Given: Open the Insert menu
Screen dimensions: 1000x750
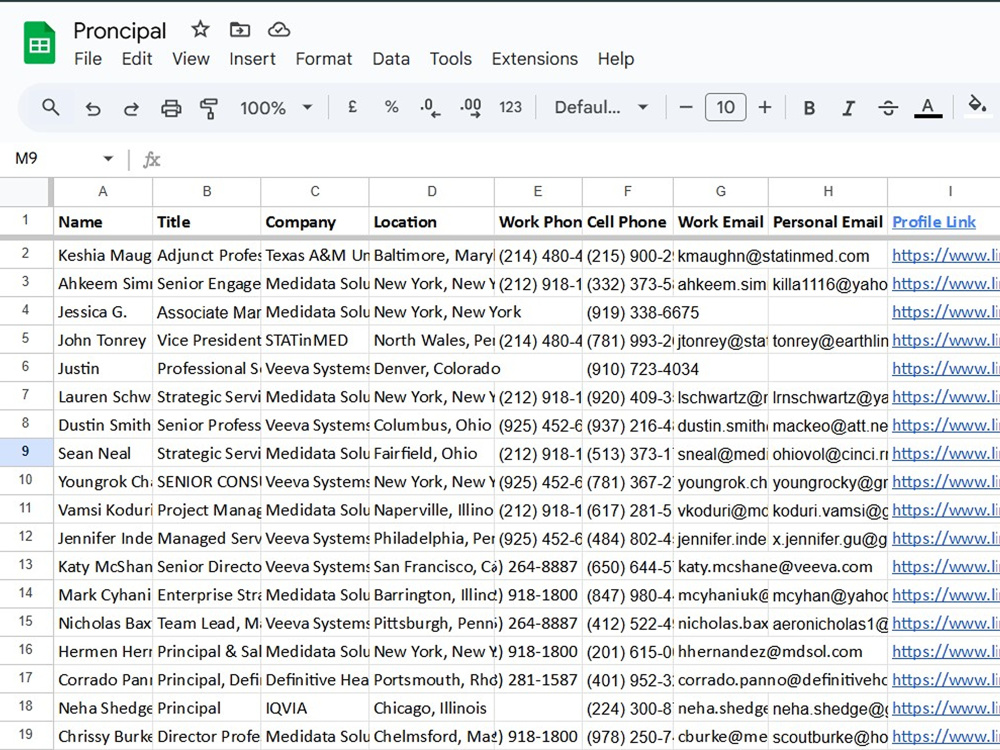Looking at the screenshot, I should point(253,59).
